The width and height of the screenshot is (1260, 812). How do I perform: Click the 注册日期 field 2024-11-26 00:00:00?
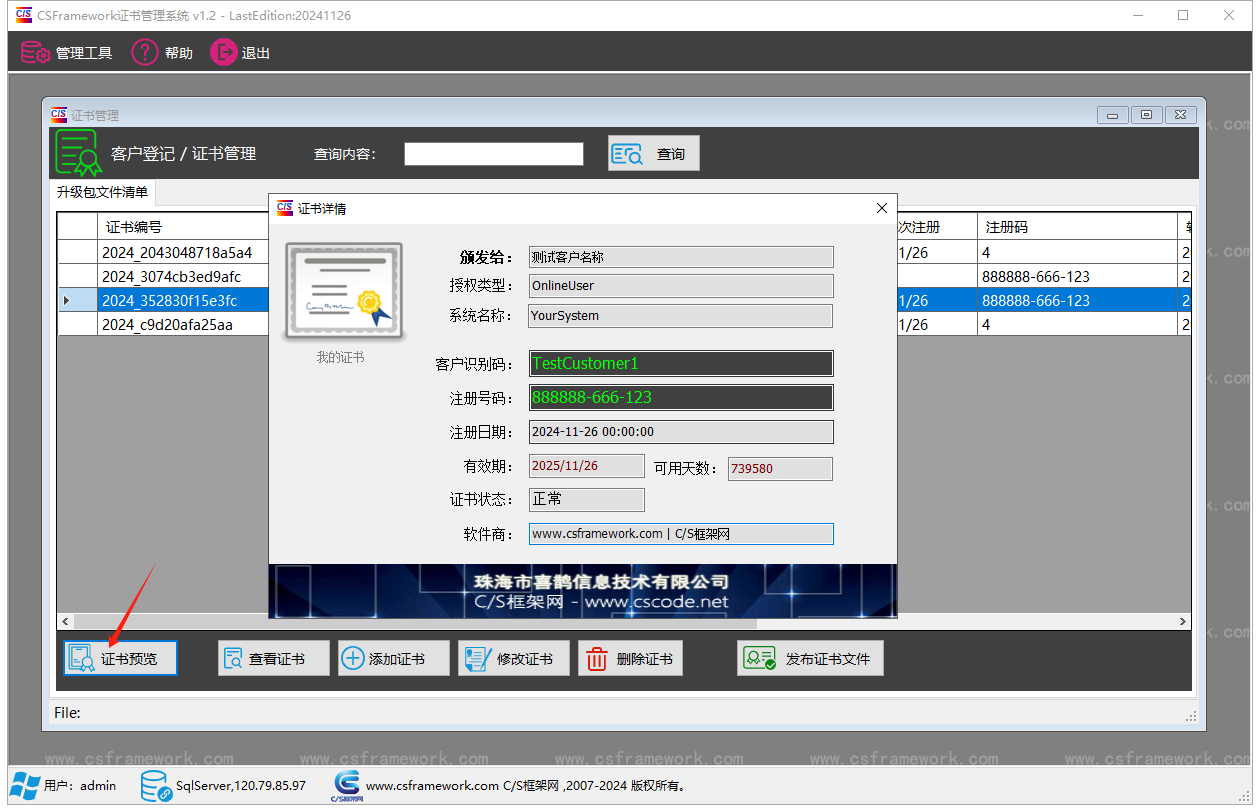click(681, 432)
